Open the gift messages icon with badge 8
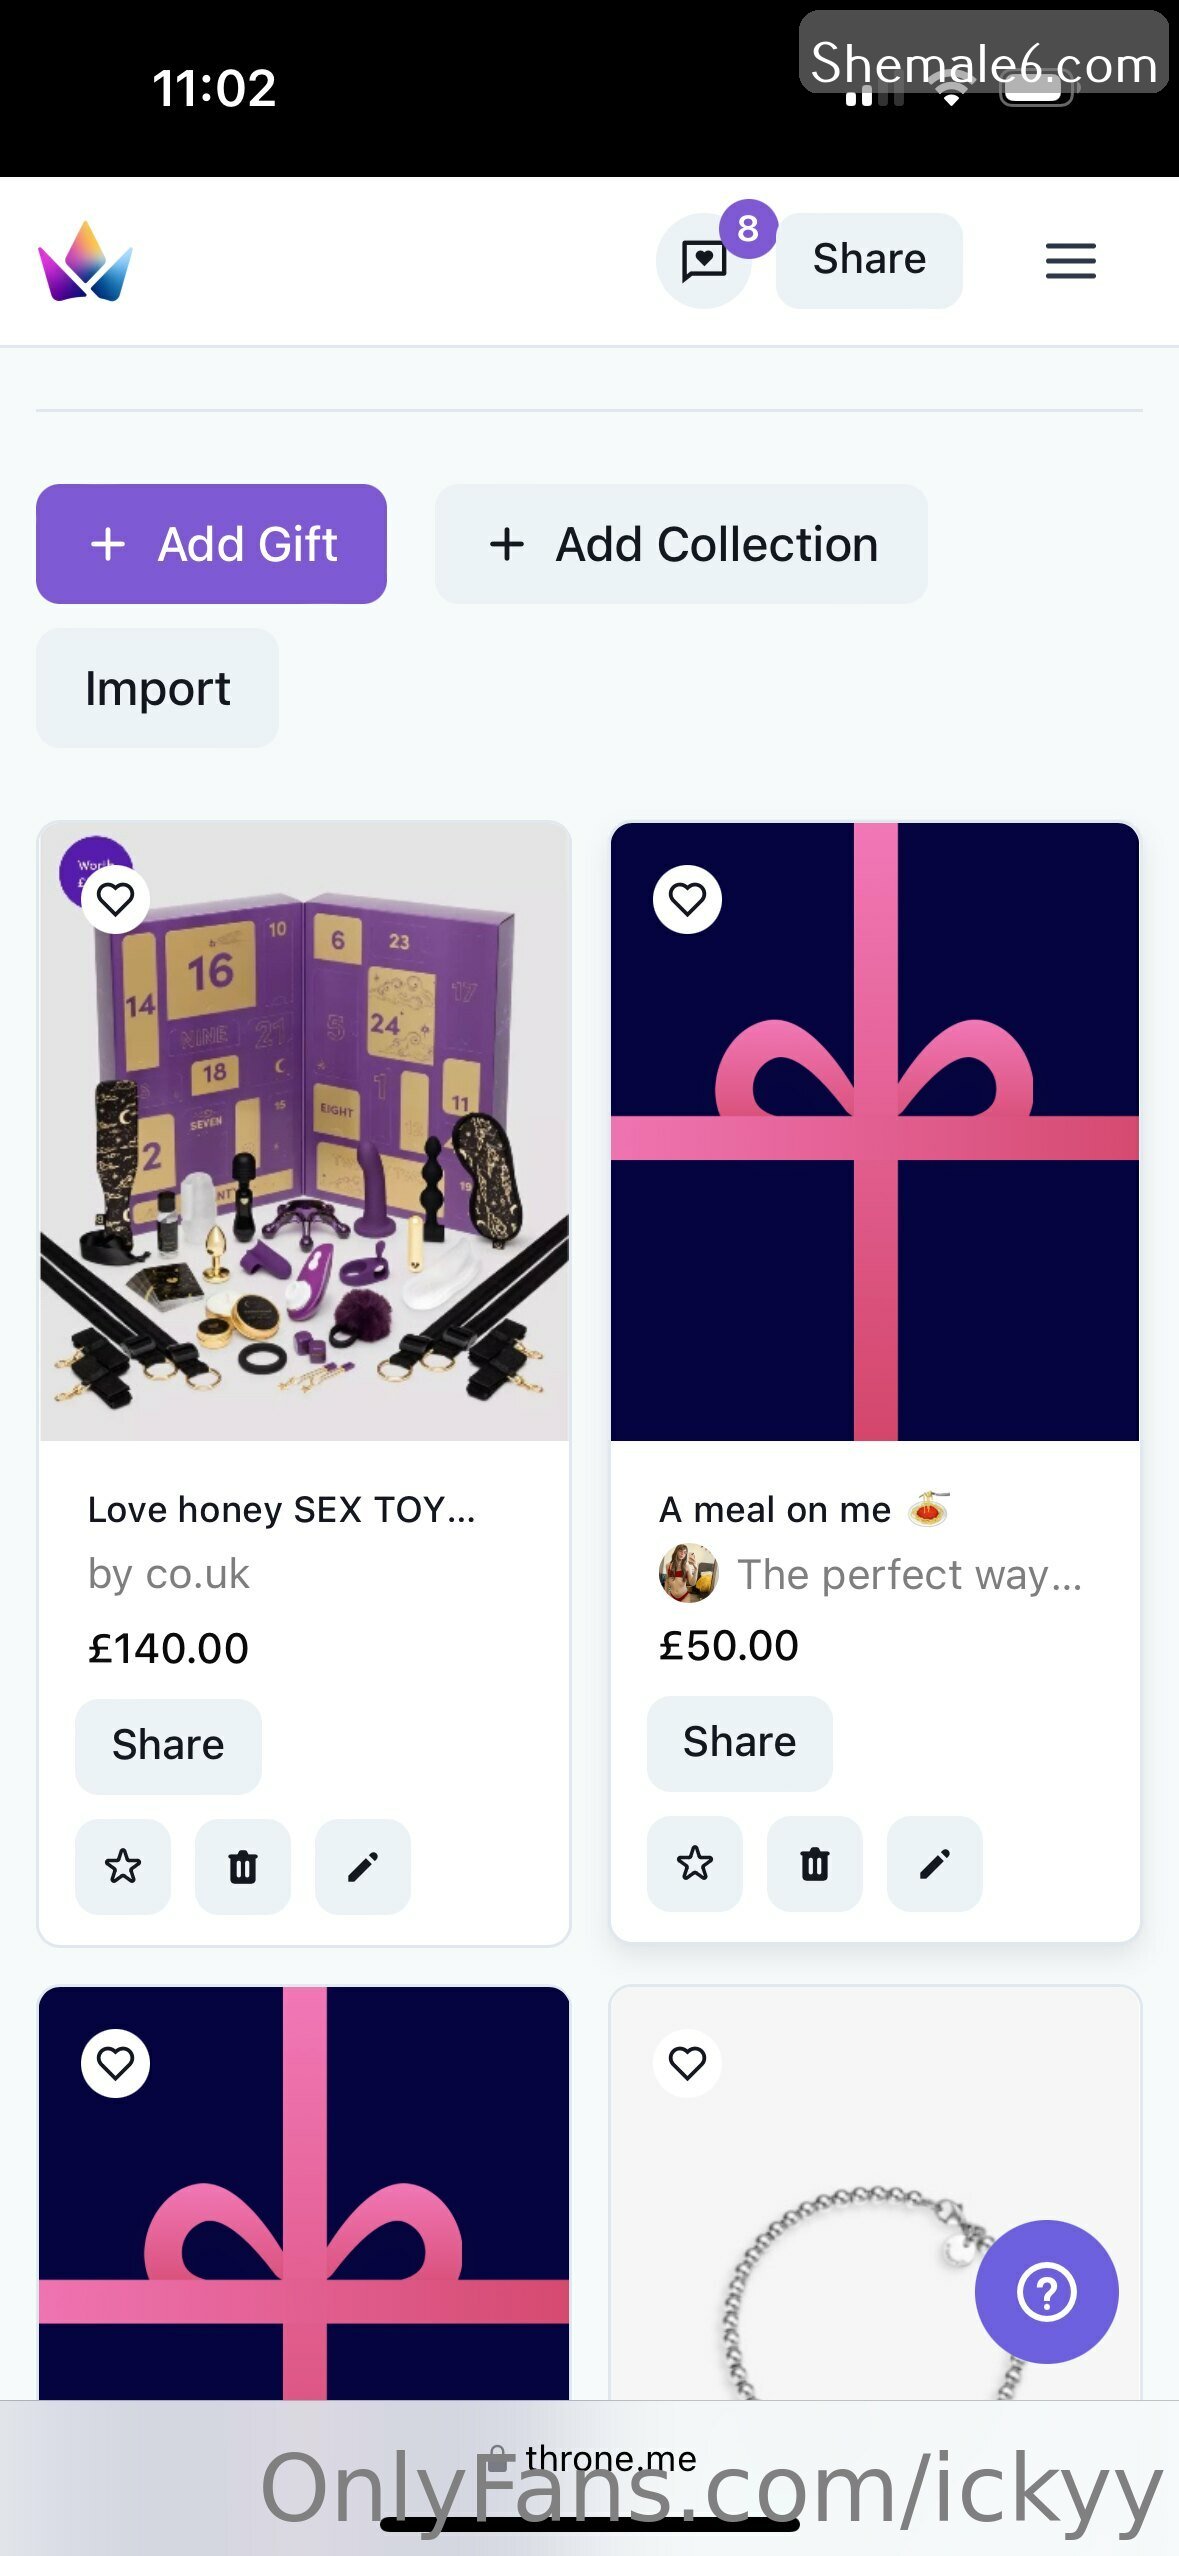 (704, 261)
